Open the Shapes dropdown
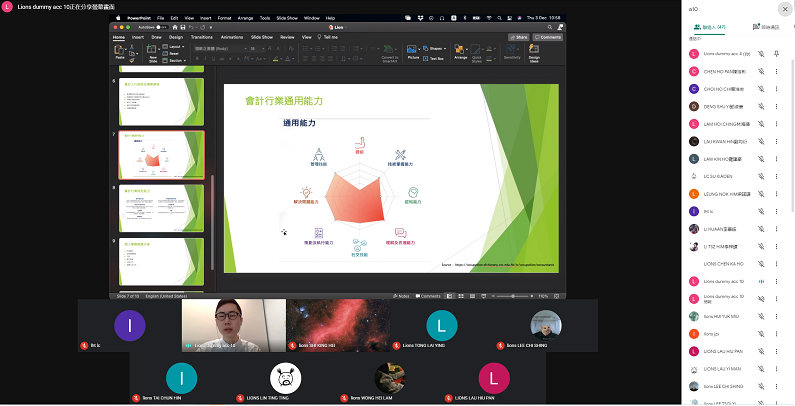795x406 pixels. (x=435, y=46)
